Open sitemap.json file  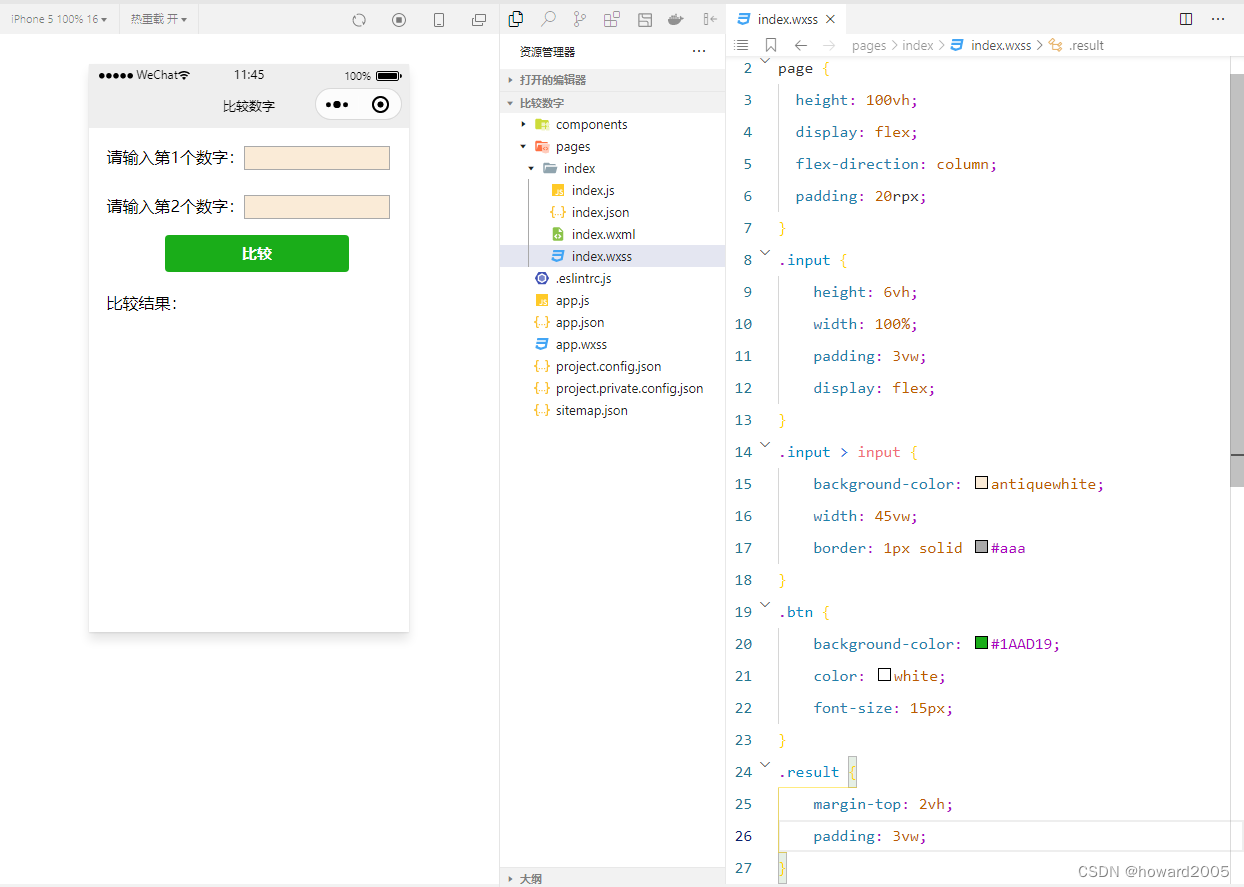[x=612, y=411]
